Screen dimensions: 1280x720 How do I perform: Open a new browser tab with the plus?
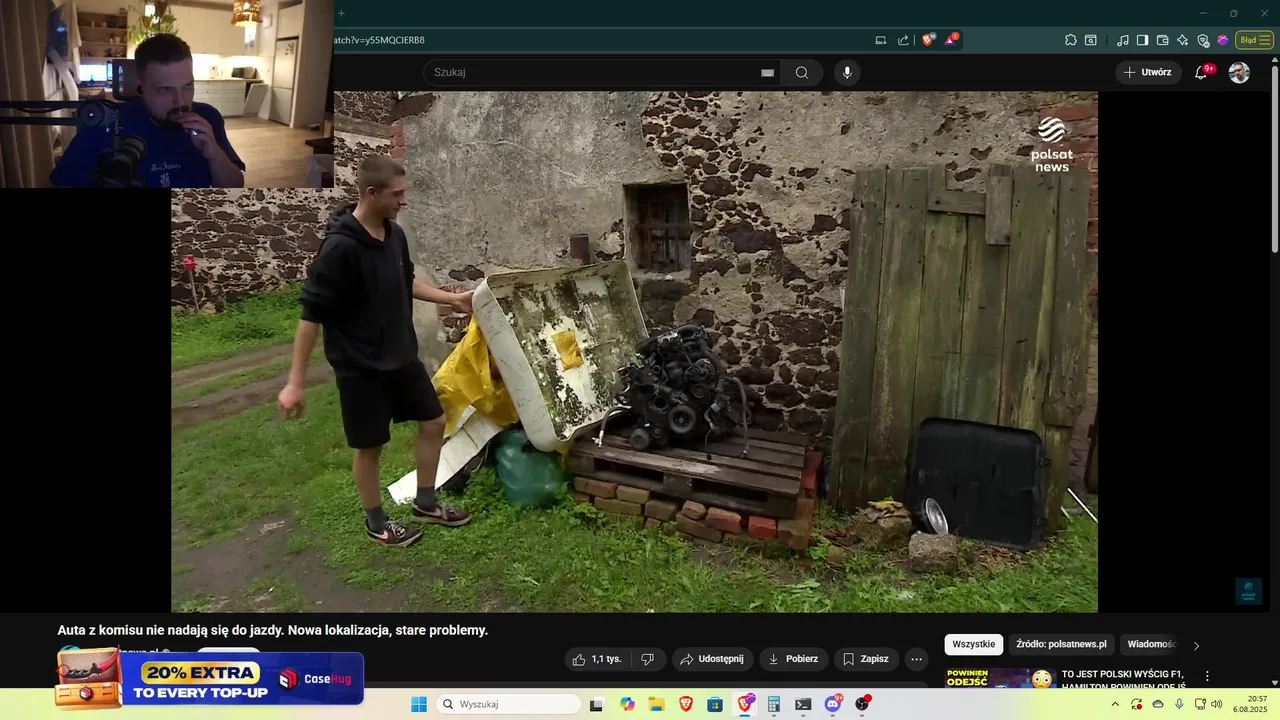pyautogui.click(x=341, y=13)
